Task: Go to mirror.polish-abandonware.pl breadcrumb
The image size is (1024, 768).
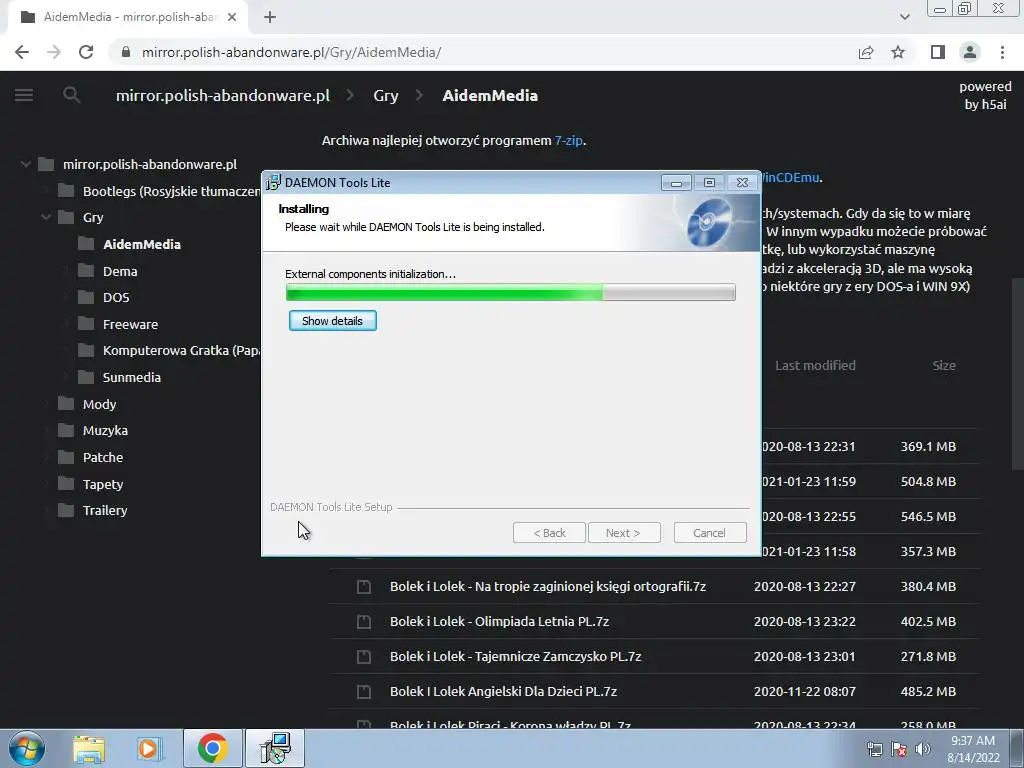Action: pyautogui.click(x=223, y=95)
